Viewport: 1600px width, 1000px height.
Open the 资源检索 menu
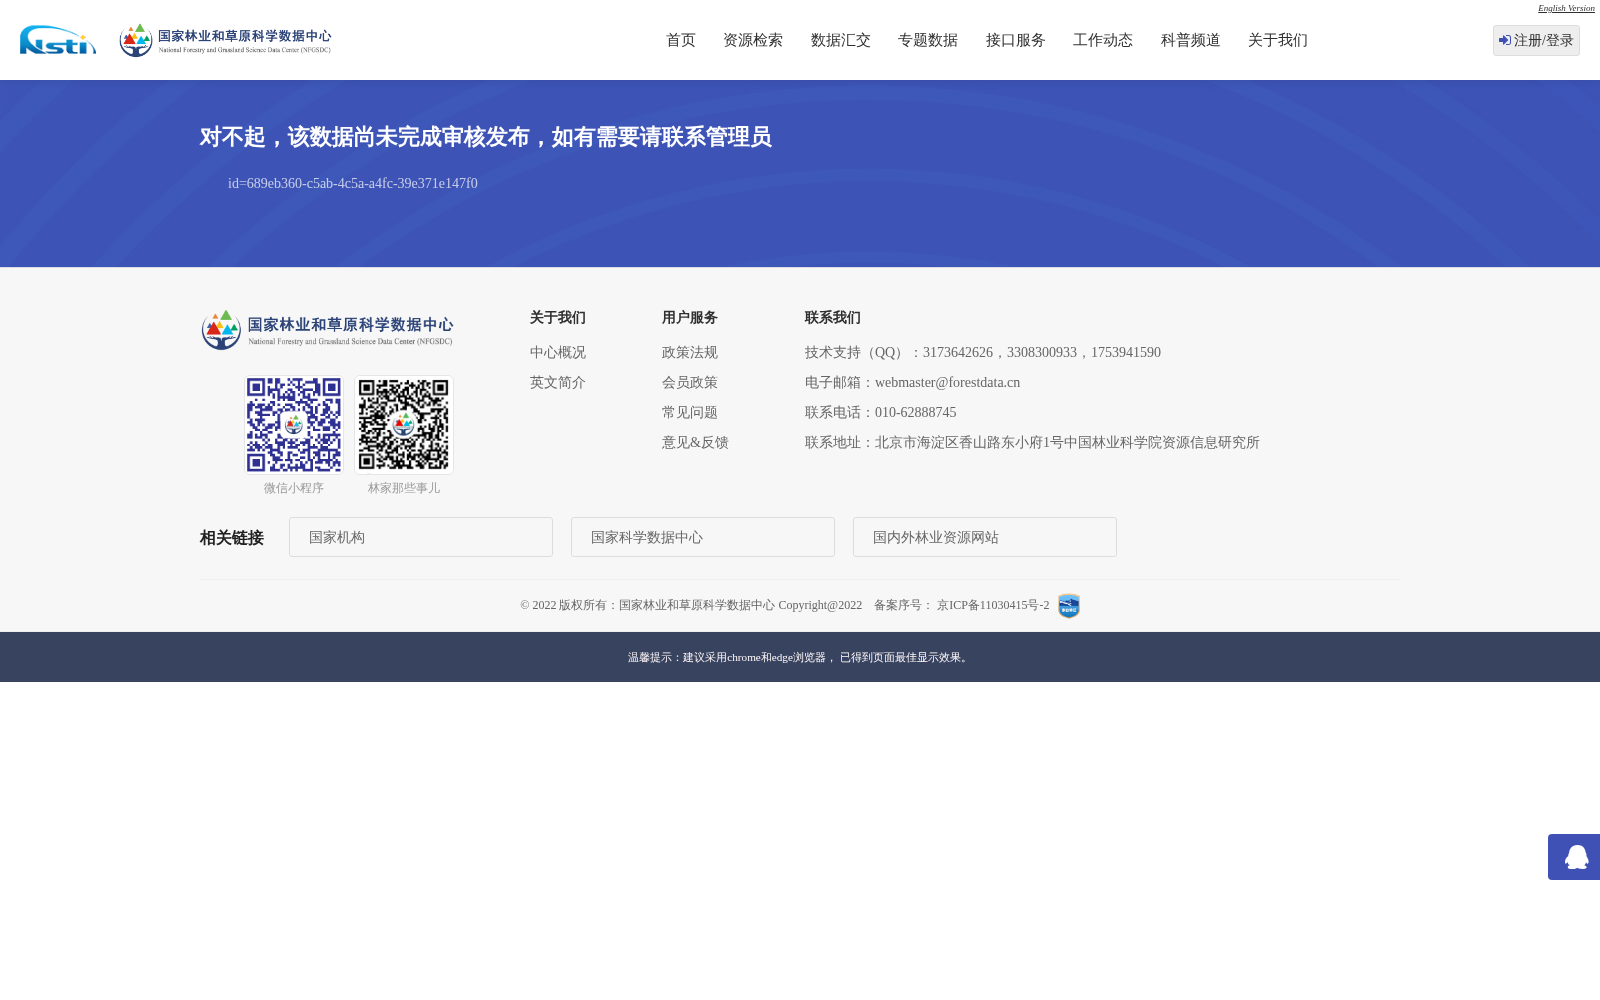point(753,40)
